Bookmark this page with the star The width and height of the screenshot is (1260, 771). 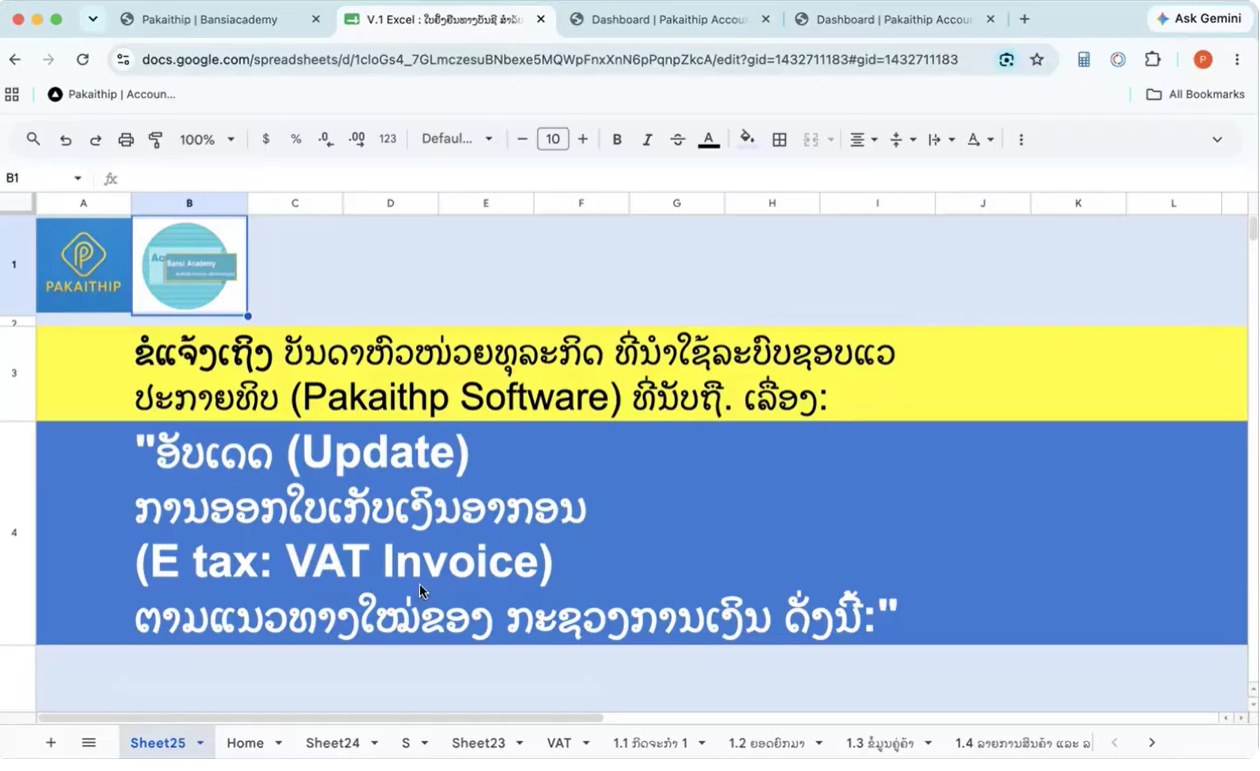click(x=1037, y=60)
